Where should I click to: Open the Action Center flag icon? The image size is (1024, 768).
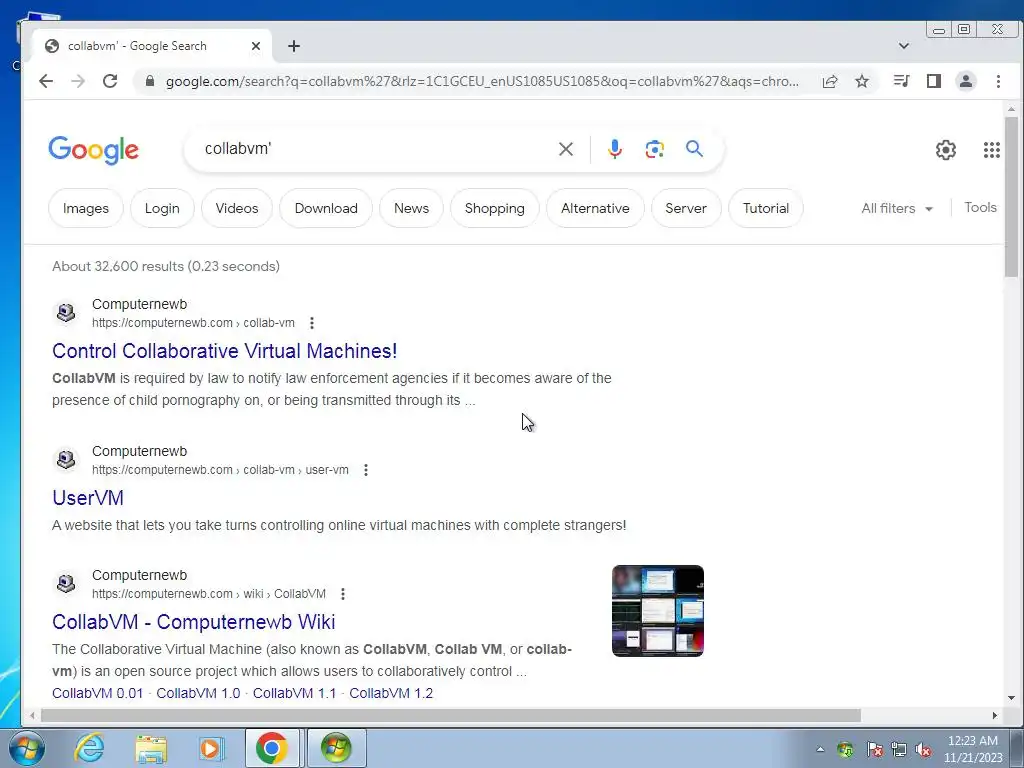(x=874, y=750)
